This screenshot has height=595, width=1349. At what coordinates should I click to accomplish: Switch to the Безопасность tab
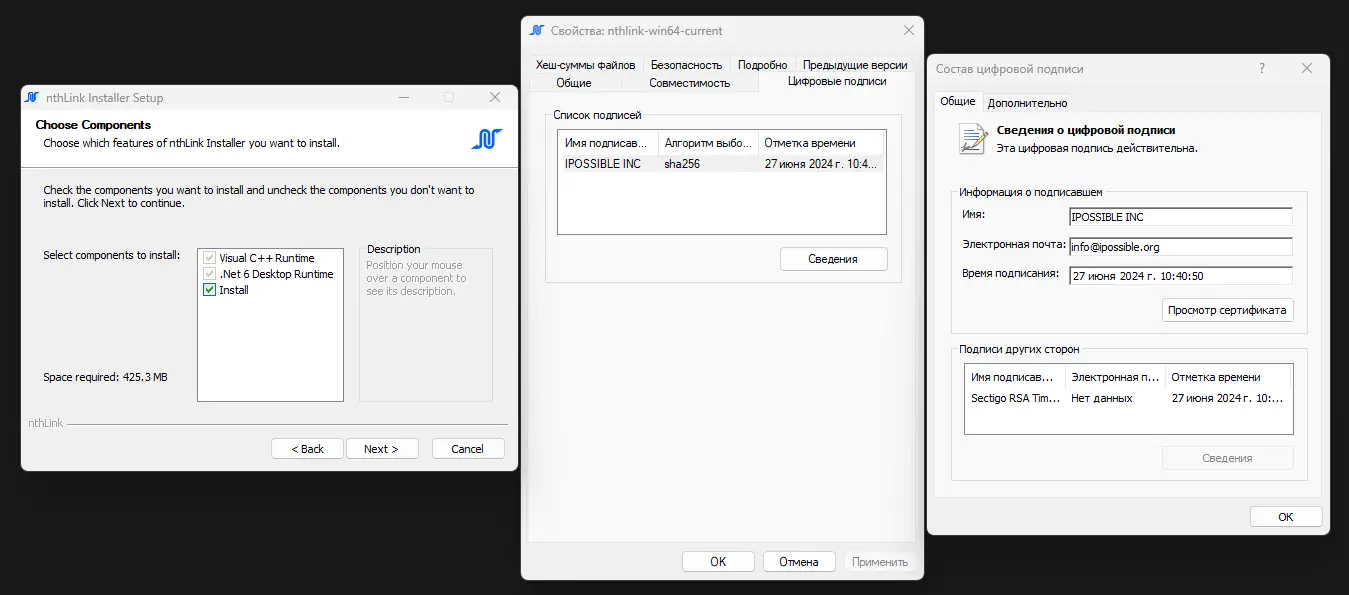[686, 65]
